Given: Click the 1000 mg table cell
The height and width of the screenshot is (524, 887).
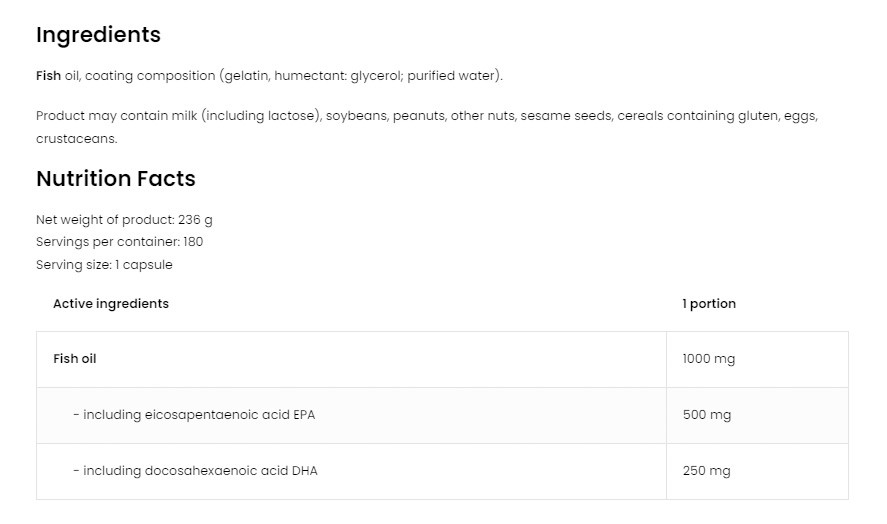Looking at the screenshot, I should (x=708, y=359).
